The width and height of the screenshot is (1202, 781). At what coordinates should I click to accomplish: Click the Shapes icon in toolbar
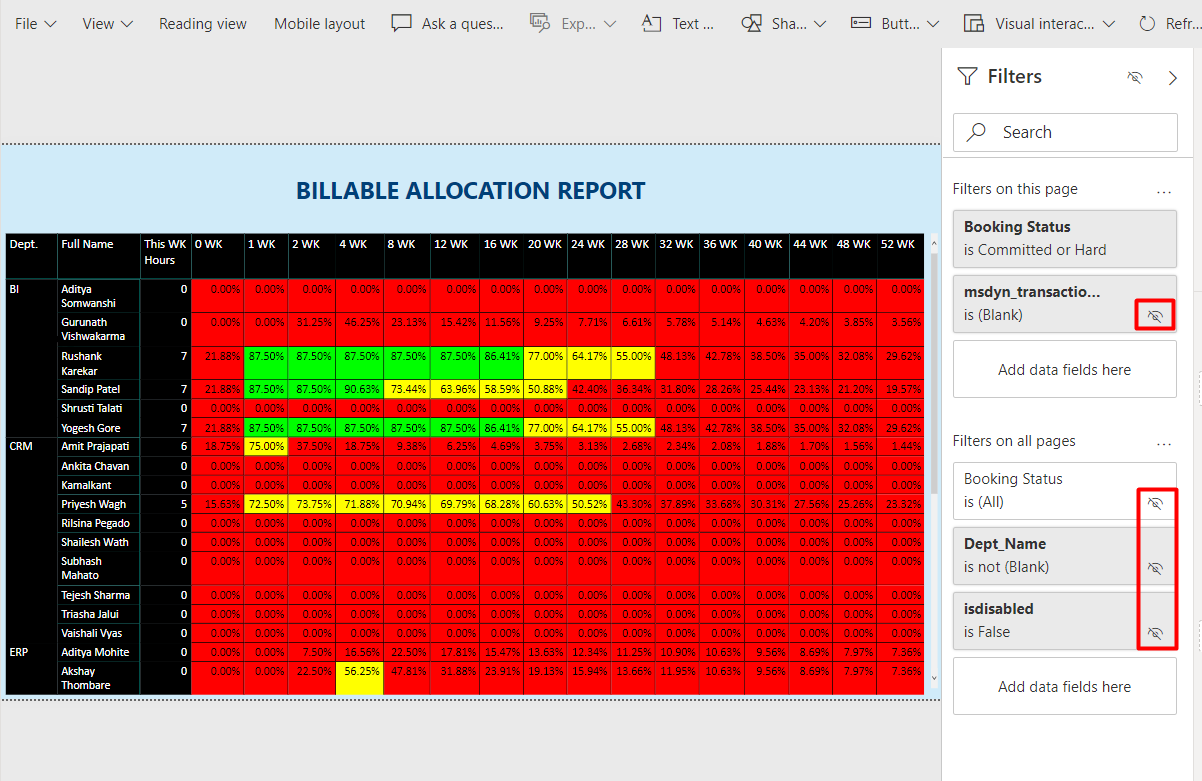coord(751,23)
